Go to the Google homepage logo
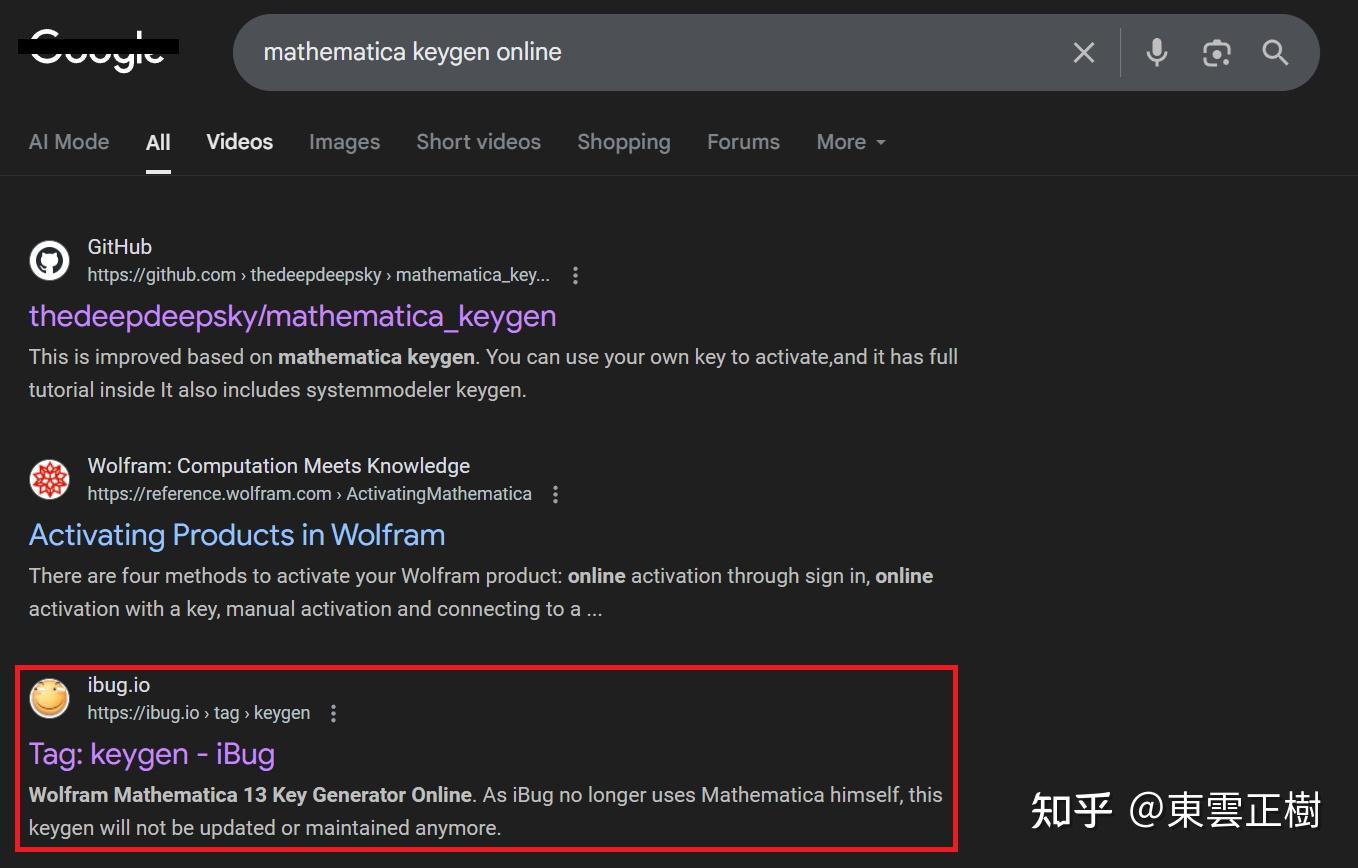The height and width of the screenshot is (868, 1358). tap(97, 50)
